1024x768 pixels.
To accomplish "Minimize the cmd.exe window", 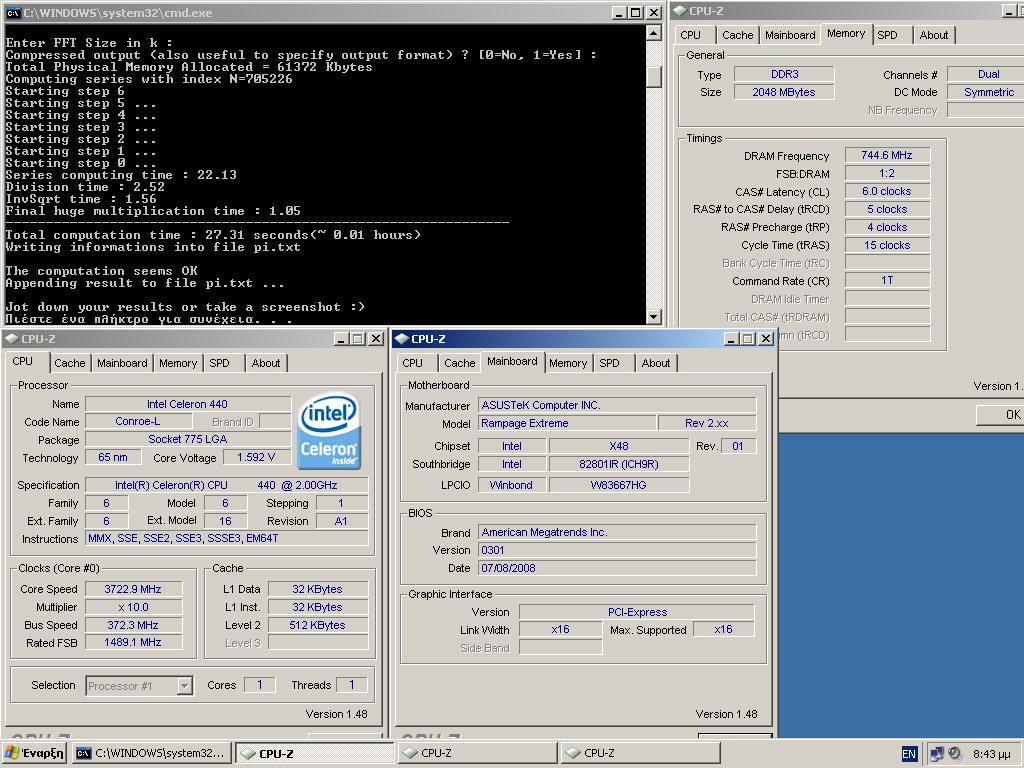I will coord(620,12).
